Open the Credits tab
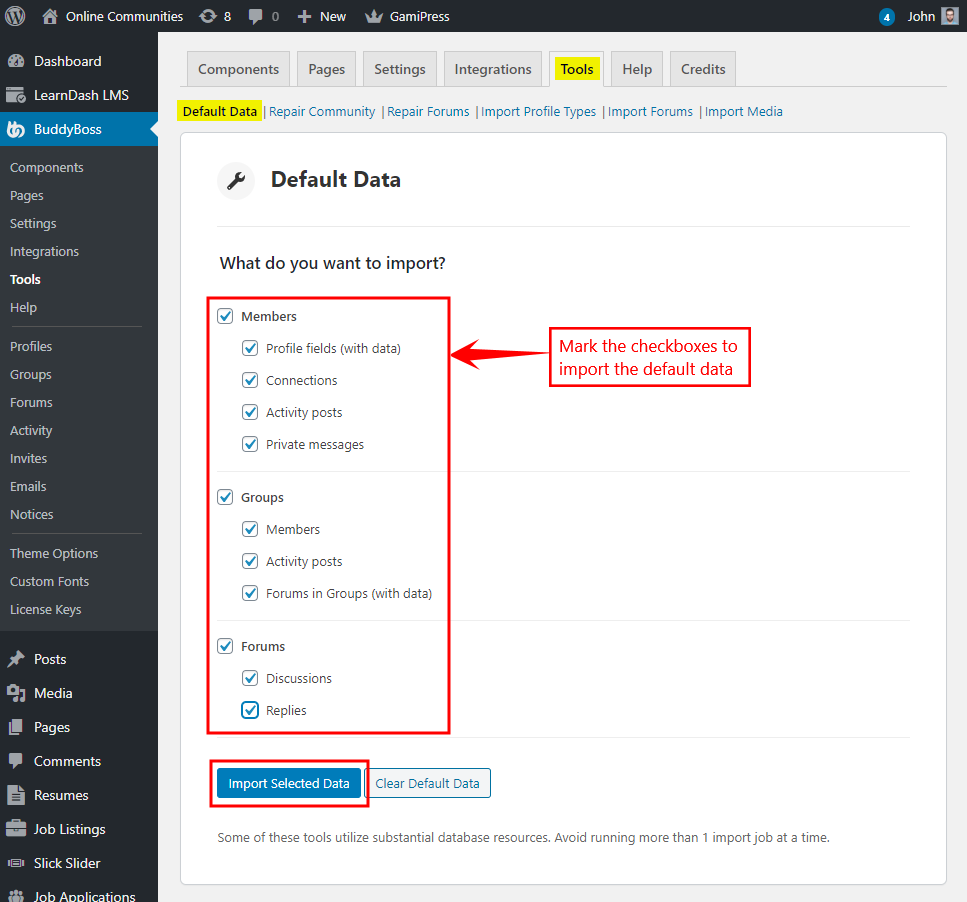 point(702,69)
